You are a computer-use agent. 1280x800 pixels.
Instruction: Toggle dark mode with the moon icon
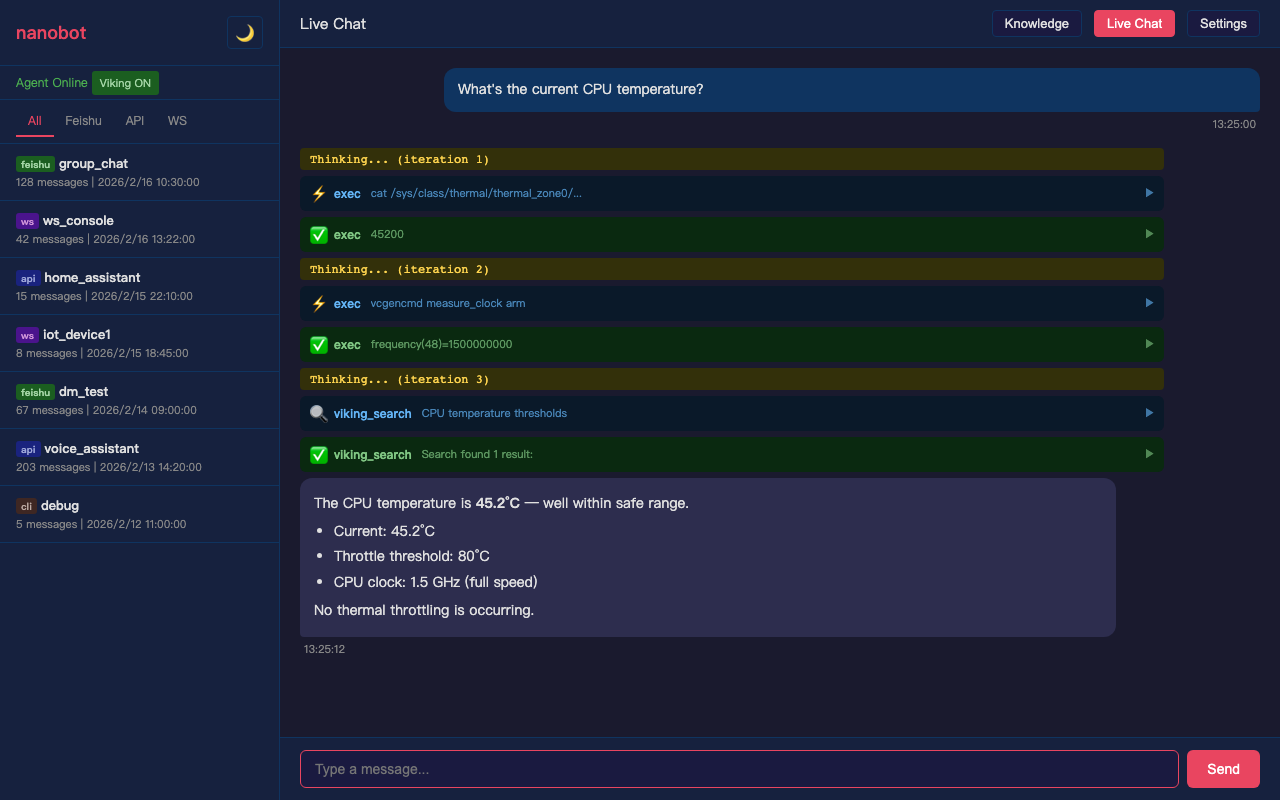tap(244, 32)
